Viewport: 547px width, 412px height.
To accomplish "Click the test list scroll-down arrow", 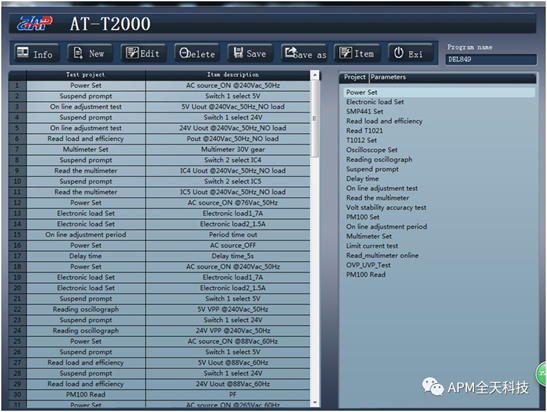I will [x=315, y=402].
